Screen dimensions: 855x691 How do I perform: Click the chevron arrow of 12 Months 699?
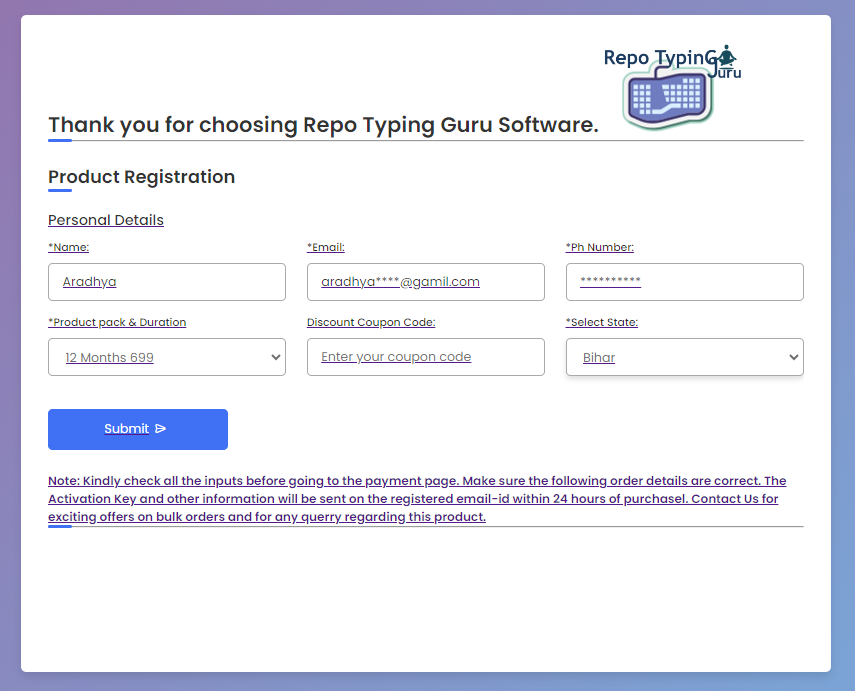[276, 357]
